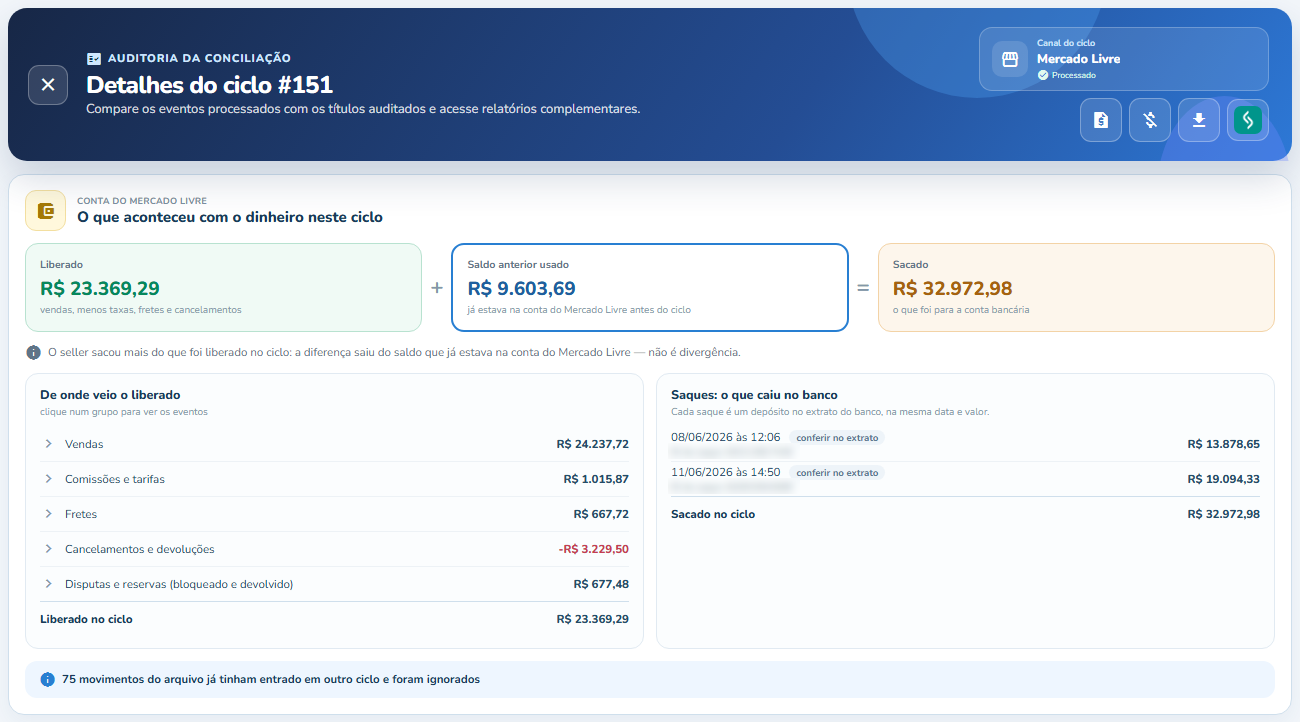The image size is (1300, 722).
Task: Click the Vendas amount R$ 24.237,72
Action: tap(593, 444)
